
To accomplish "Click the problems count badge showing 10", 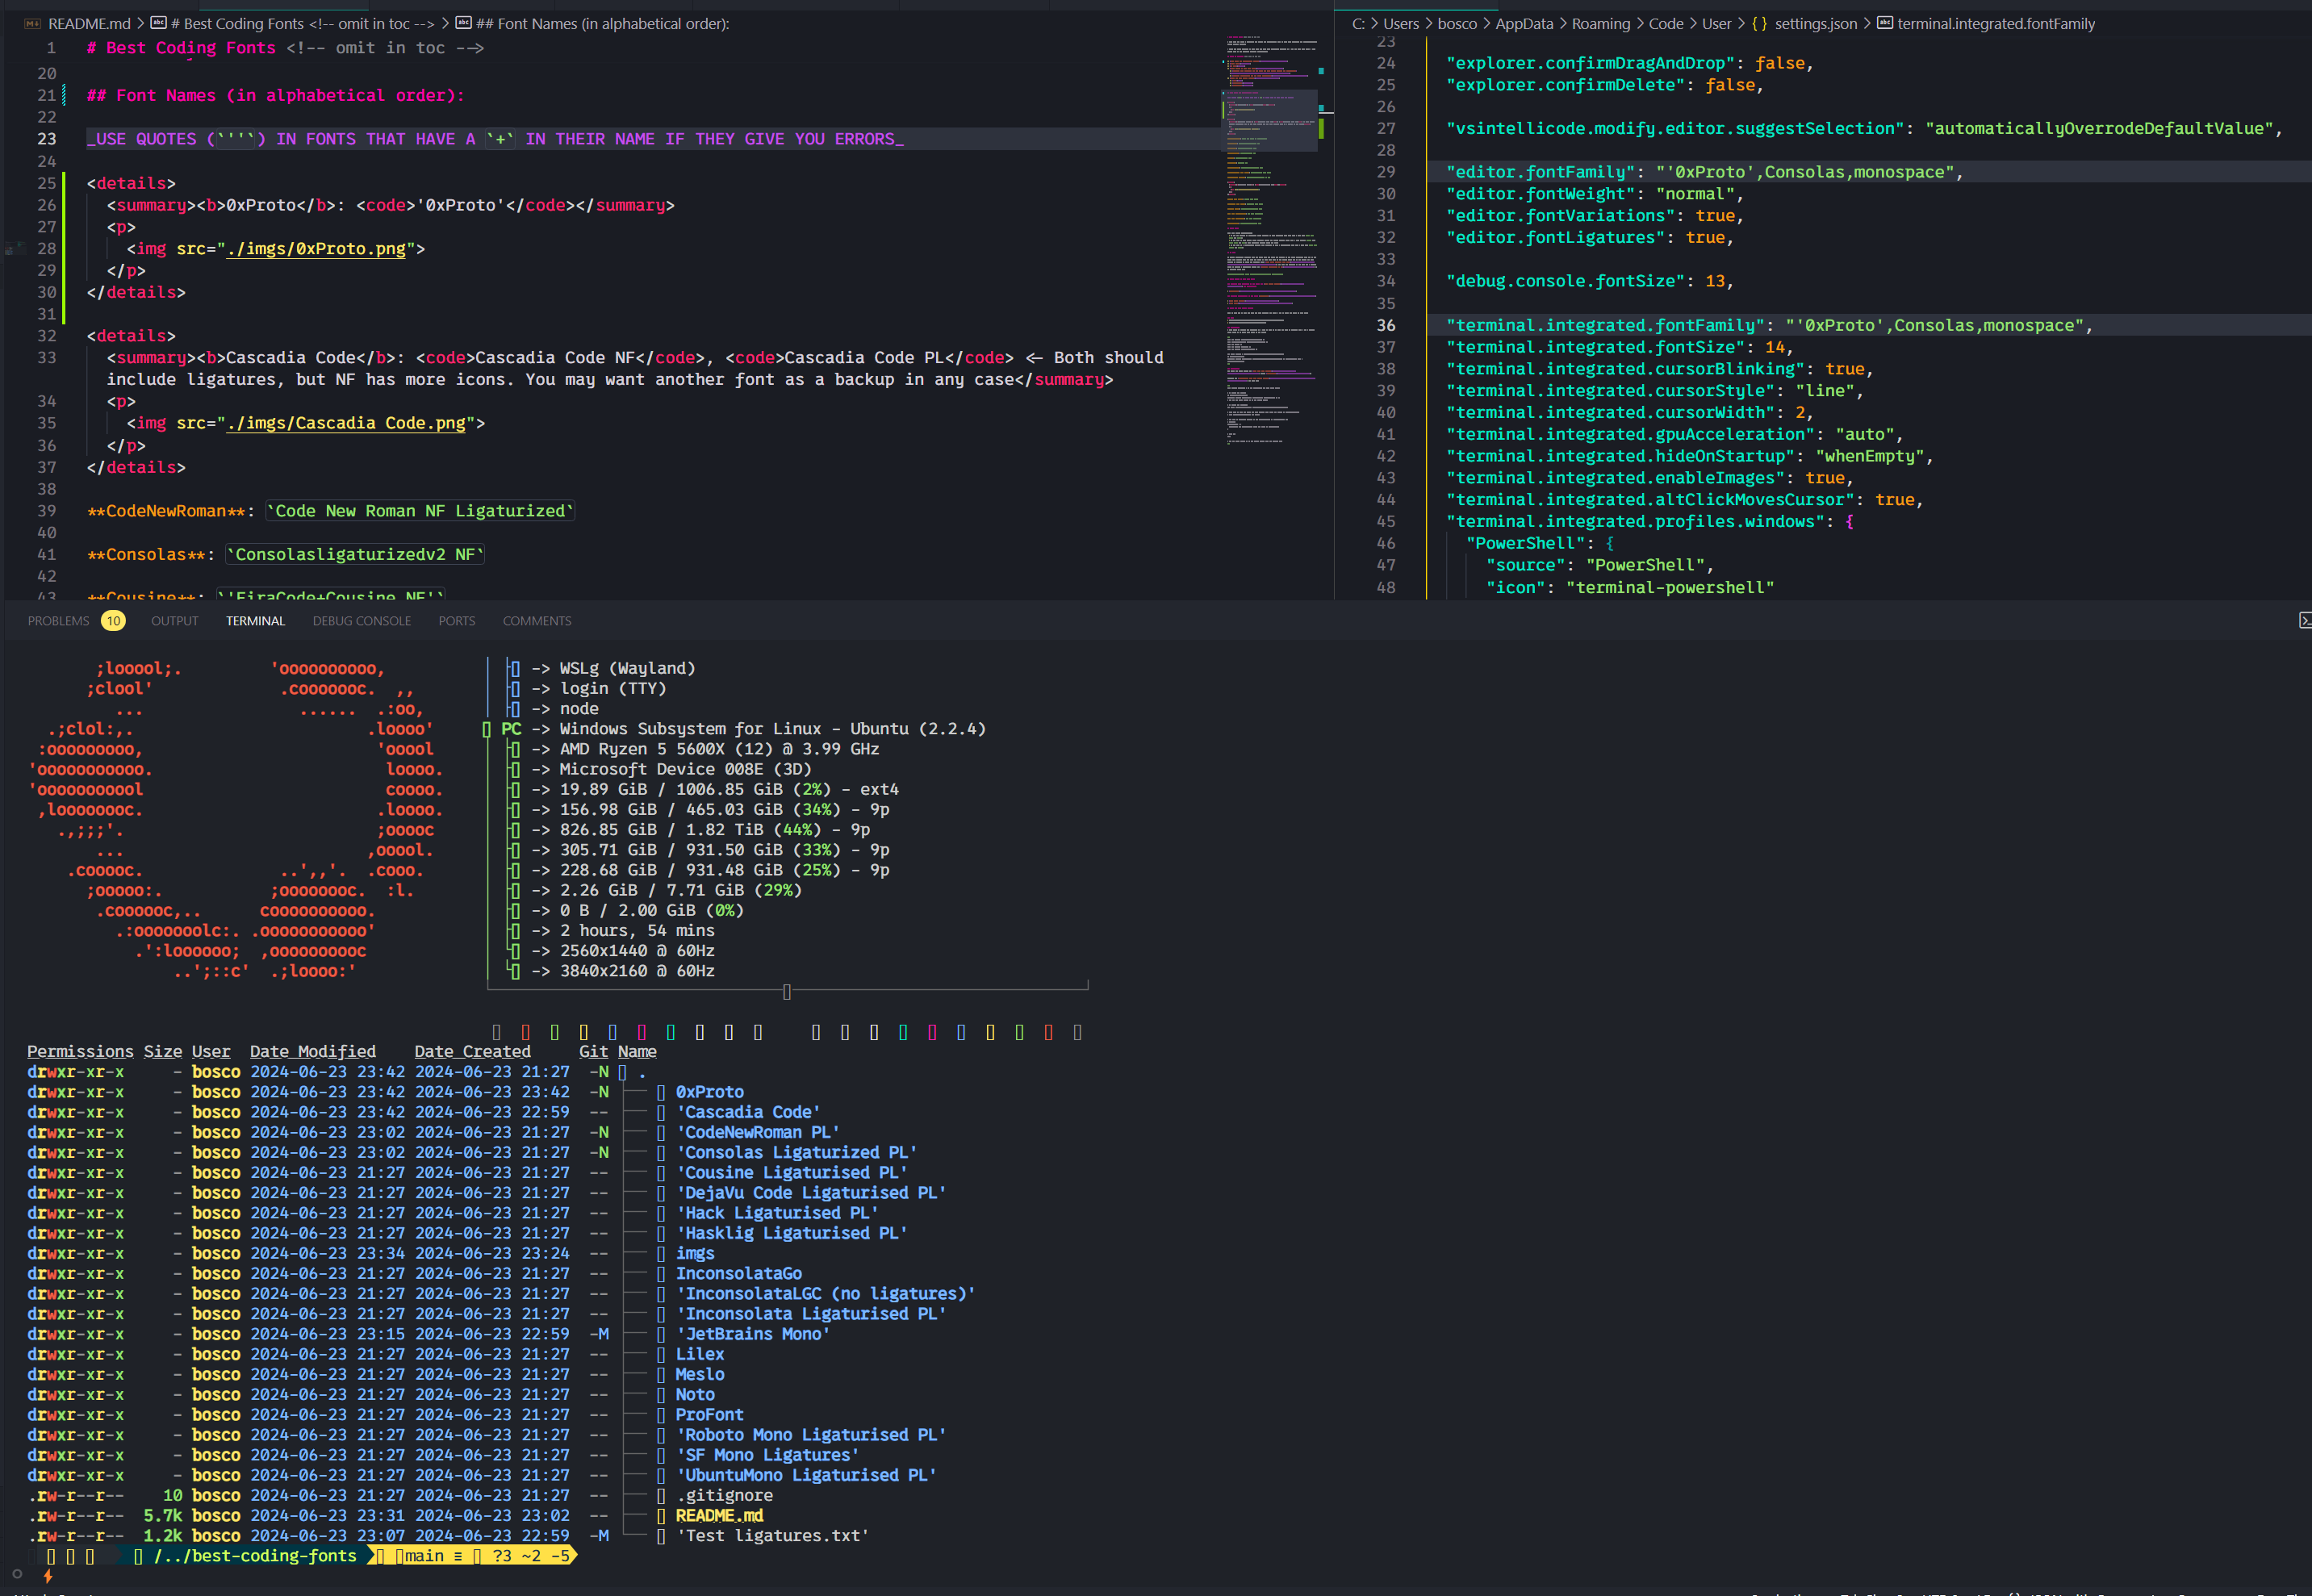I will click(x=113, y=621).
